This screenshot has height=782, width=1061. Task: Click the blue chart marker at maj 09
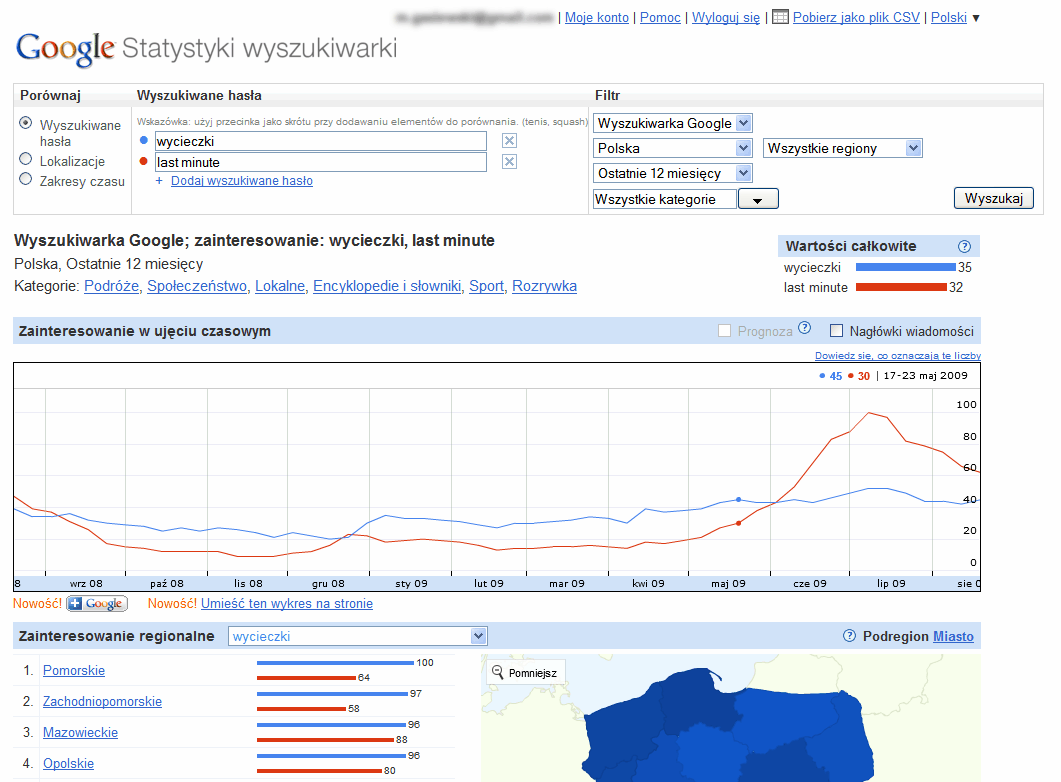[x=738, y=499]
